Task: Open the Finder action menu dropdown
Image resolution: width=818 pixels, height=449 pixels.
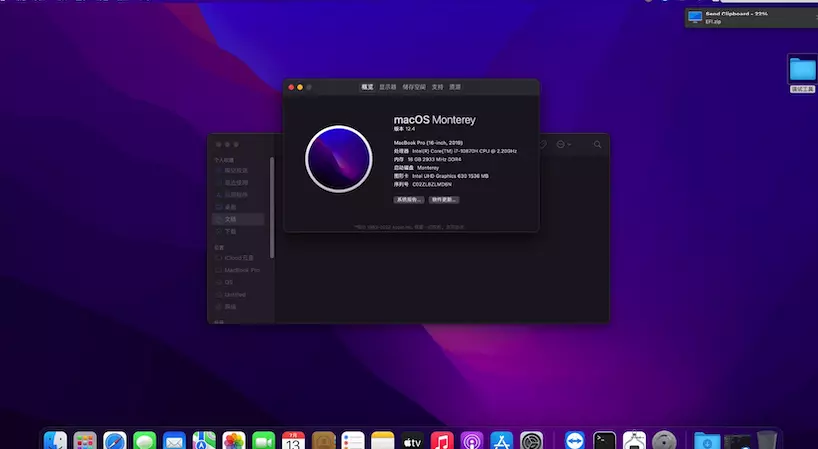Action: click(563, 144)
